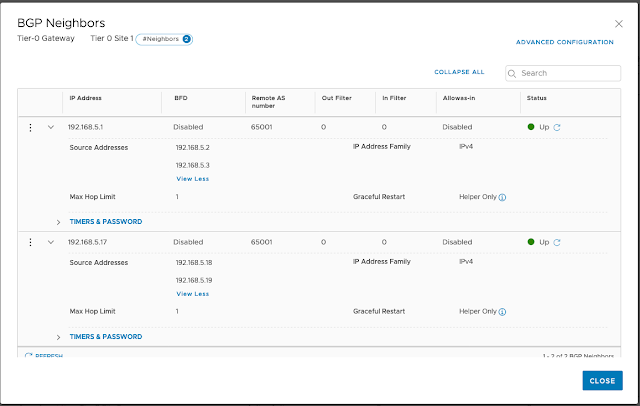The image size is (640, 406).
Task: Click info icon beside second Helper Only
Action: pos(502,311)
